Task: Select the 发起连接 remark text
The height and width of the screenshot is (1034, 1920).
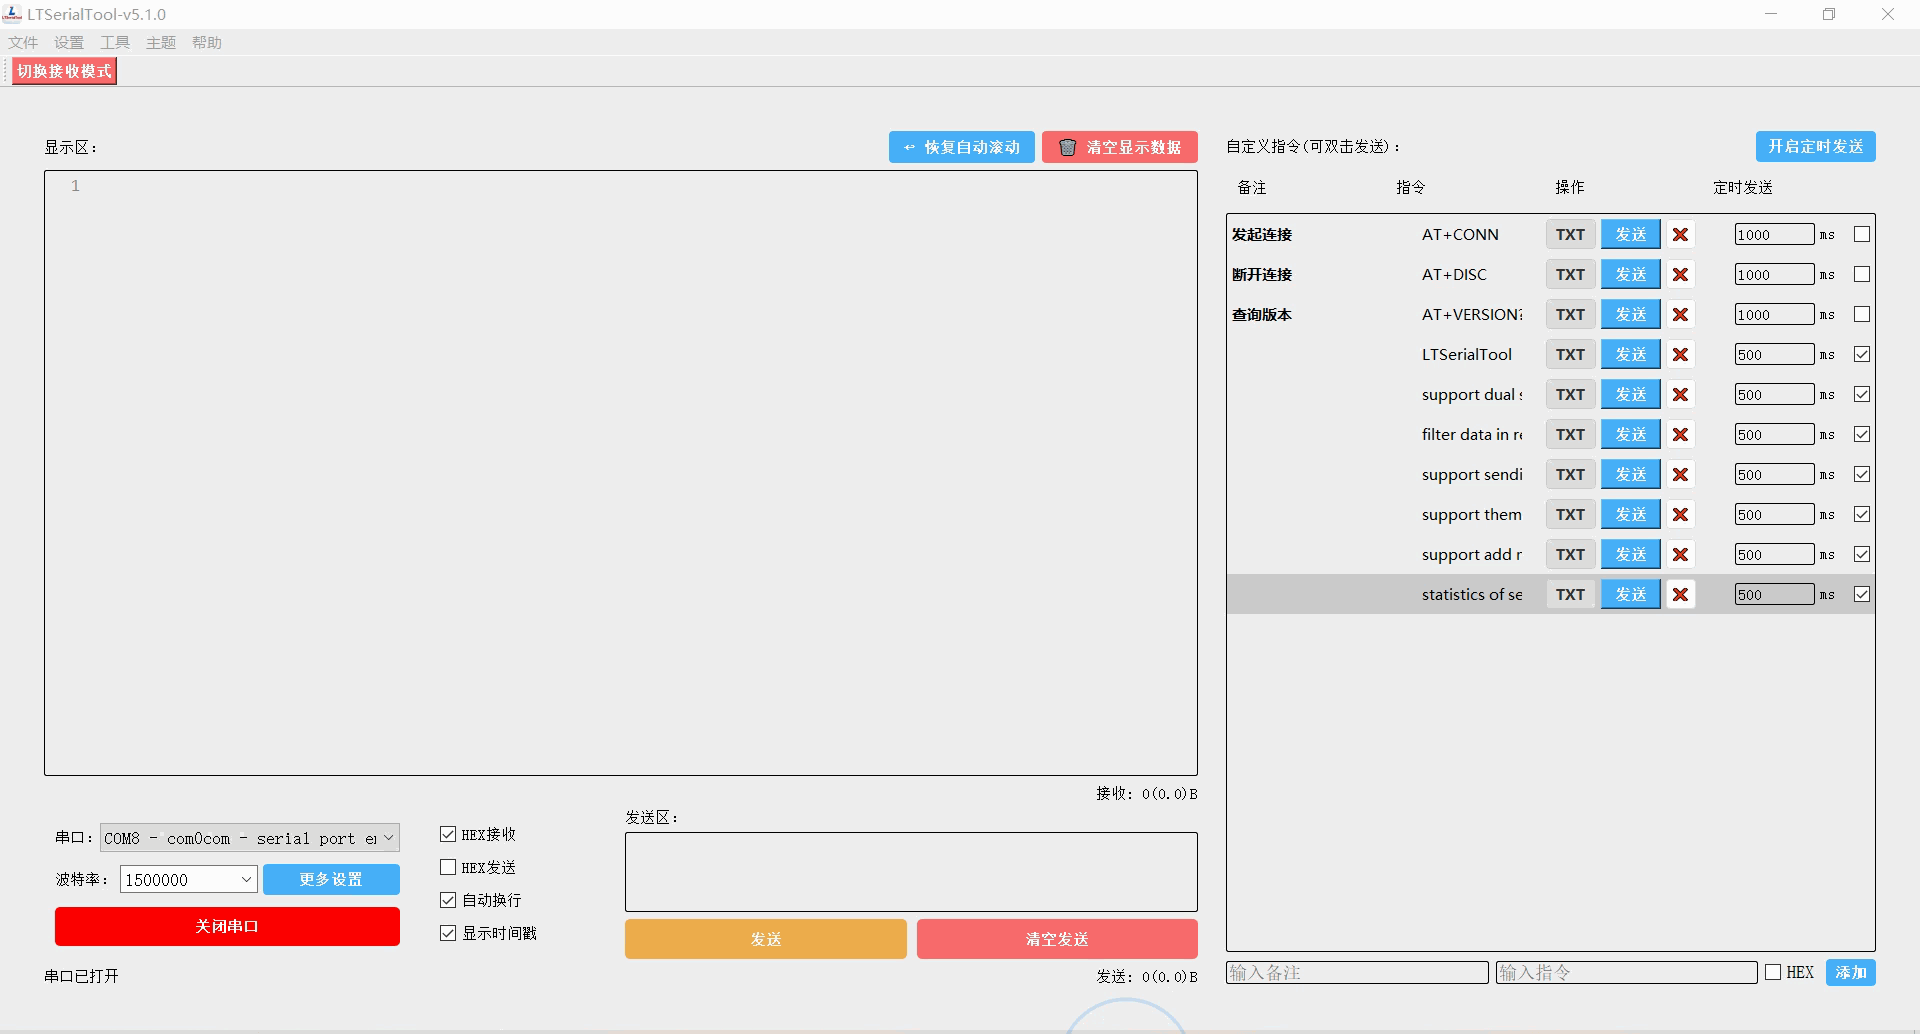Action: pos(1262,234)
